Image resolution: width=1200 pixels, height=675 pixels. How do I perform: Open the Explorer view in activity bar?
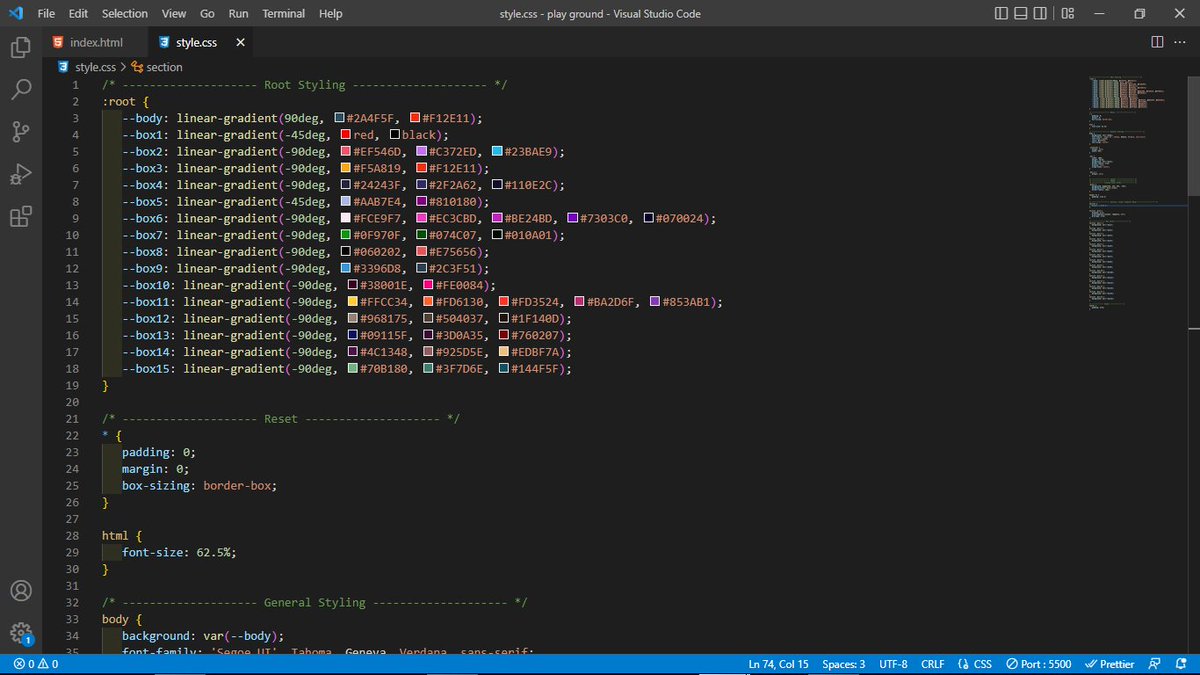20,47
